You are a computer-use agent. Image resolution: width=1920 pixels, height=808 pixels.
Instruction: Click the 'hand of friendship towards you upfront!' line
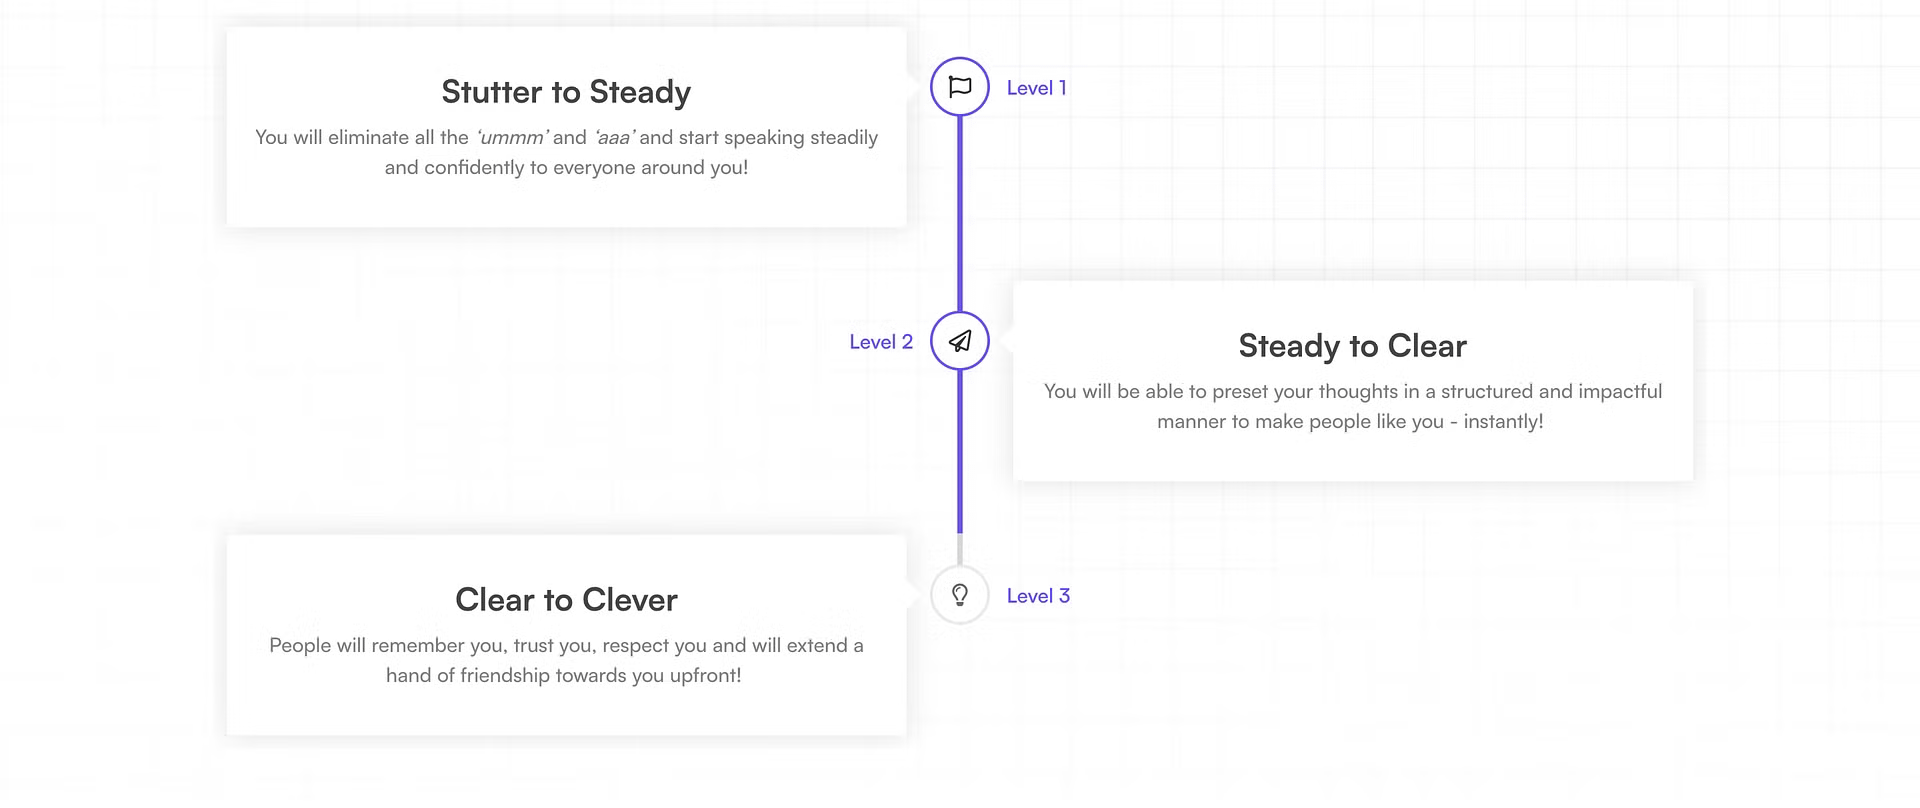564,676
